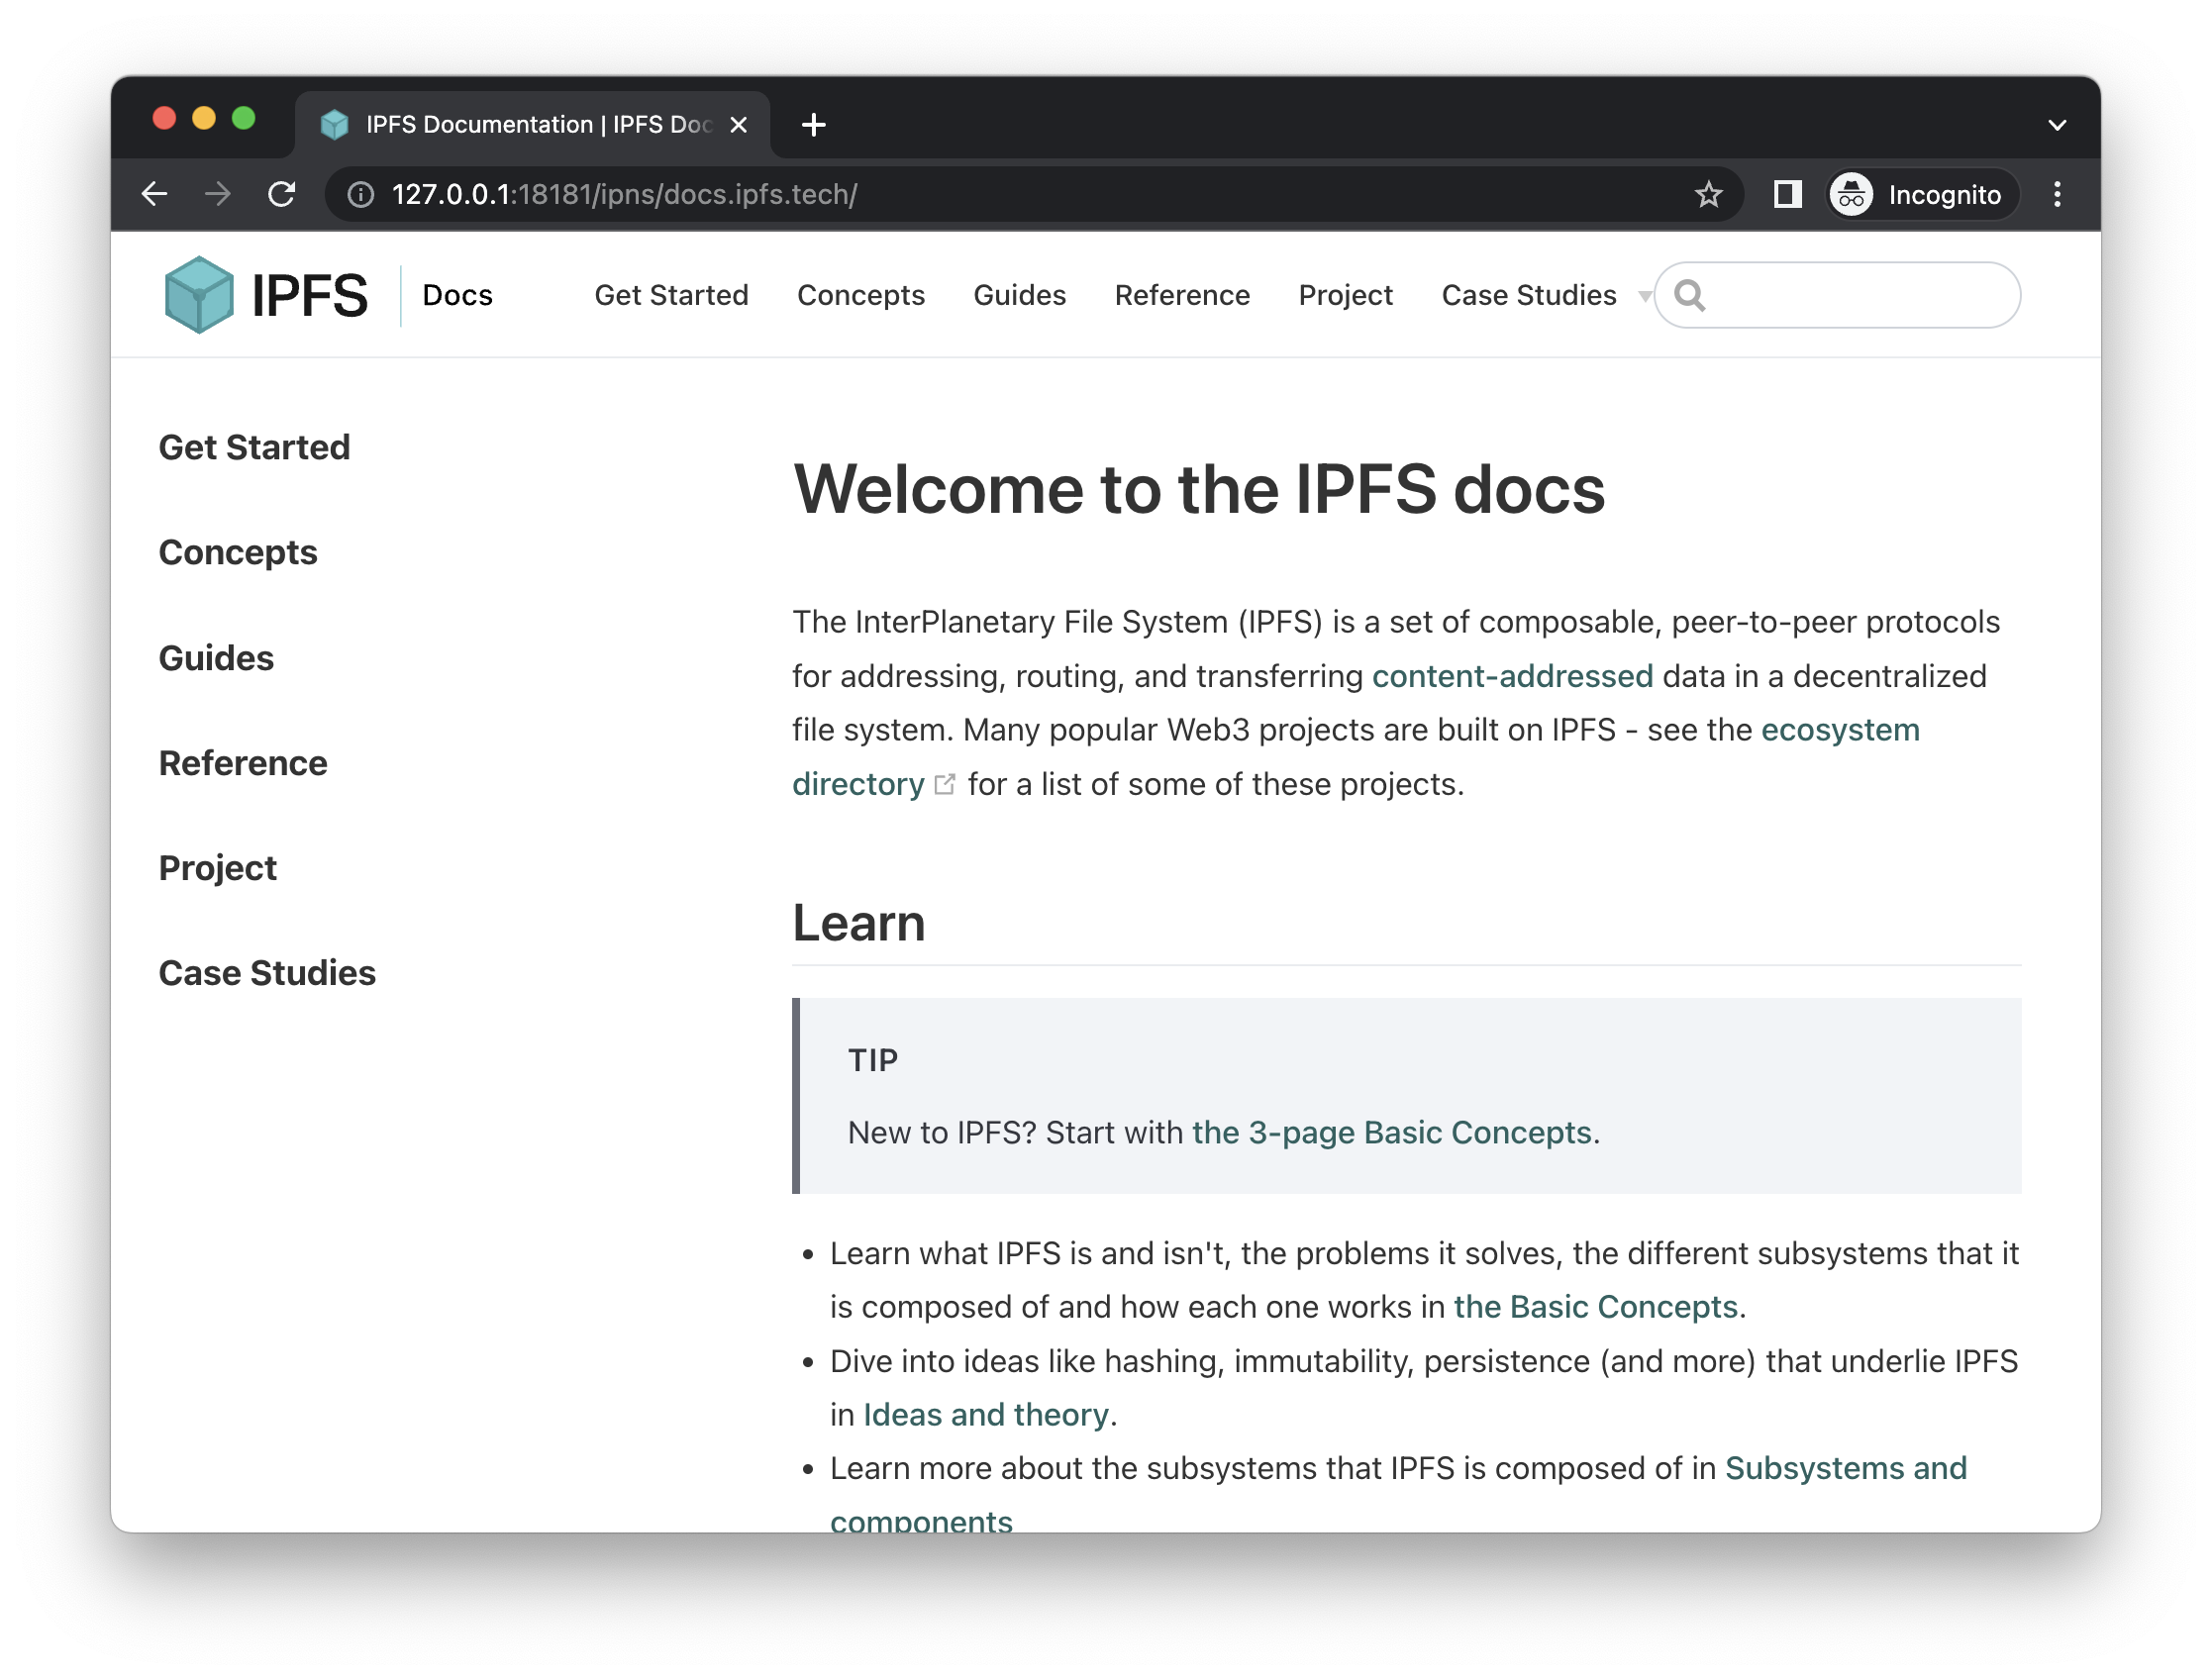This screenshot has width=2212, height=1679.
Task: Open a new tab with plus button
Action: pyautogui.click(x=814, y=125)
